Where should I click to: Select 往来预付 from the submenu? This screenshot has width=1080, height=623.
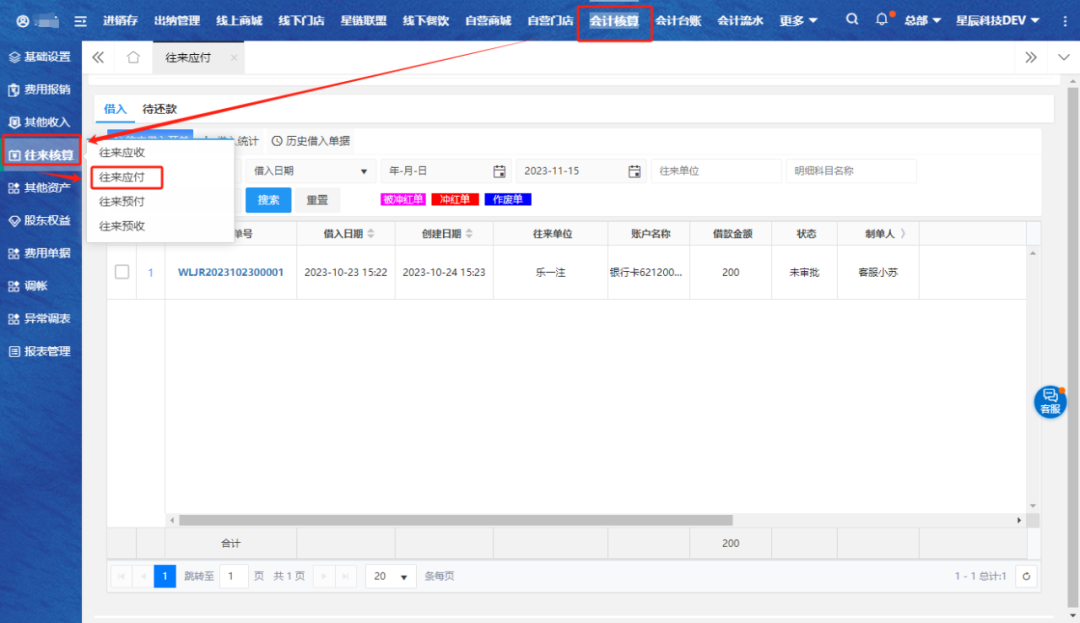click(x=122, y=202)
